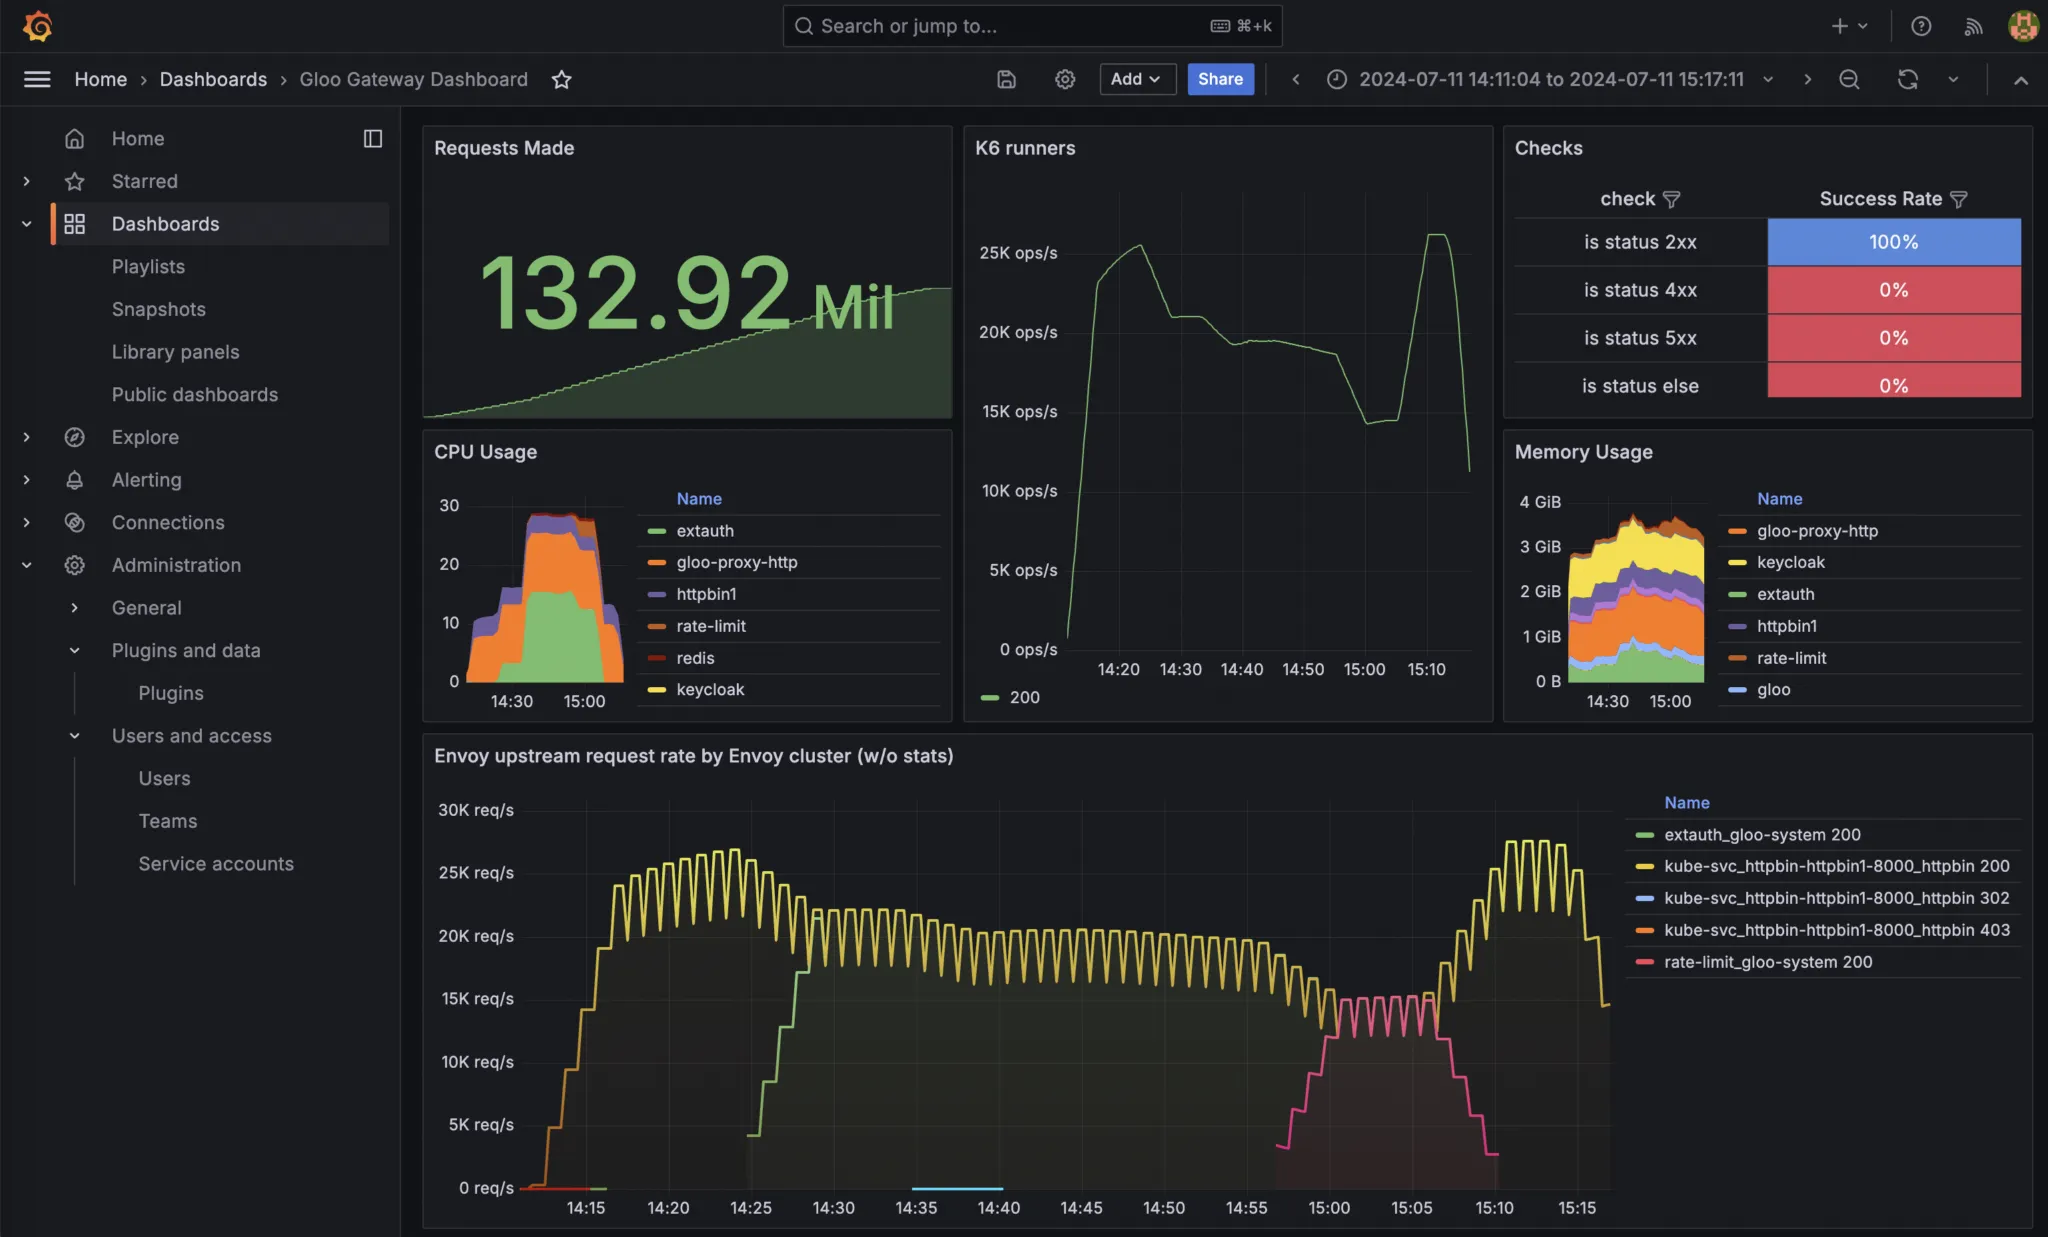2048x1237 pixels.
Task: Click the Share button
Action: [1219, 79]
